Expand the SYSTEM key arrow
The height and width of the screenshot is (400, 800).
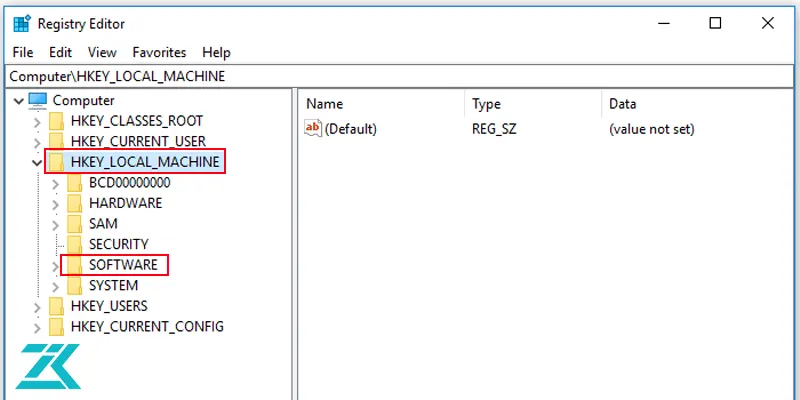[x=56, y=286]
